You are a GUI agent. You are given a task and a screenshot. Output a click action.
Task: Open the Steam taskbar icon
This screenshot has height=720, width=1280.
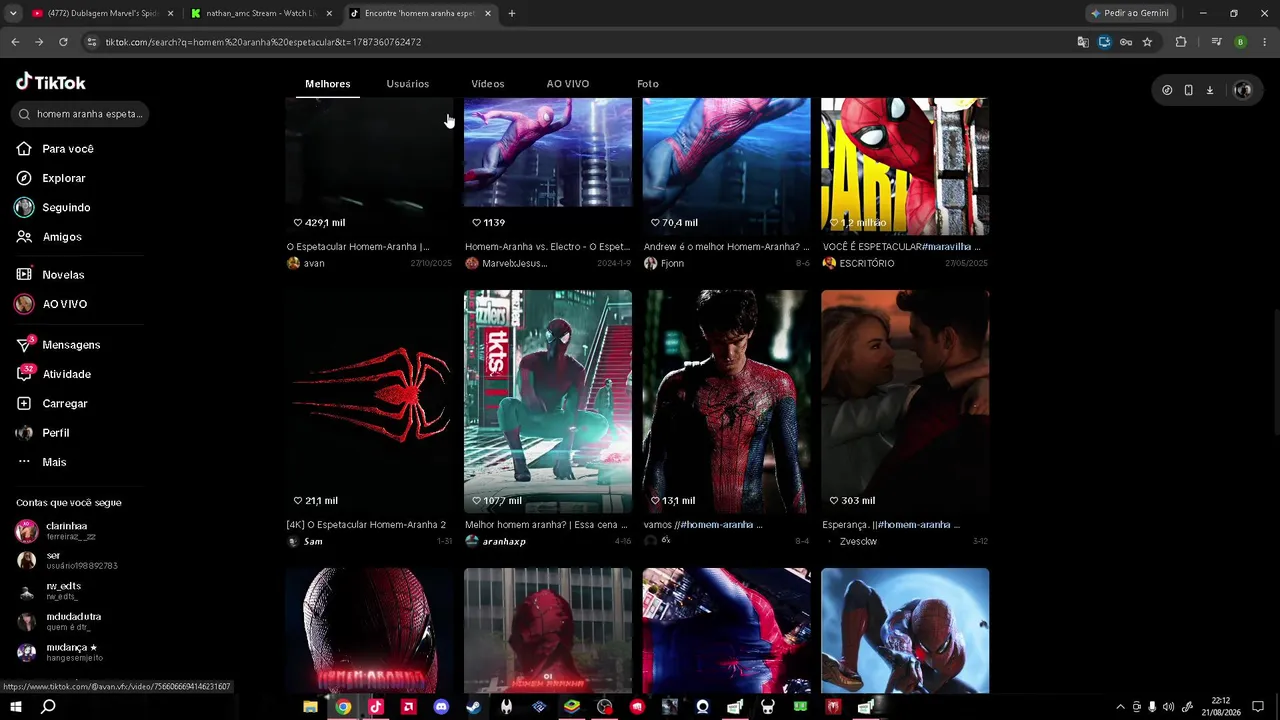click(473, 707)
